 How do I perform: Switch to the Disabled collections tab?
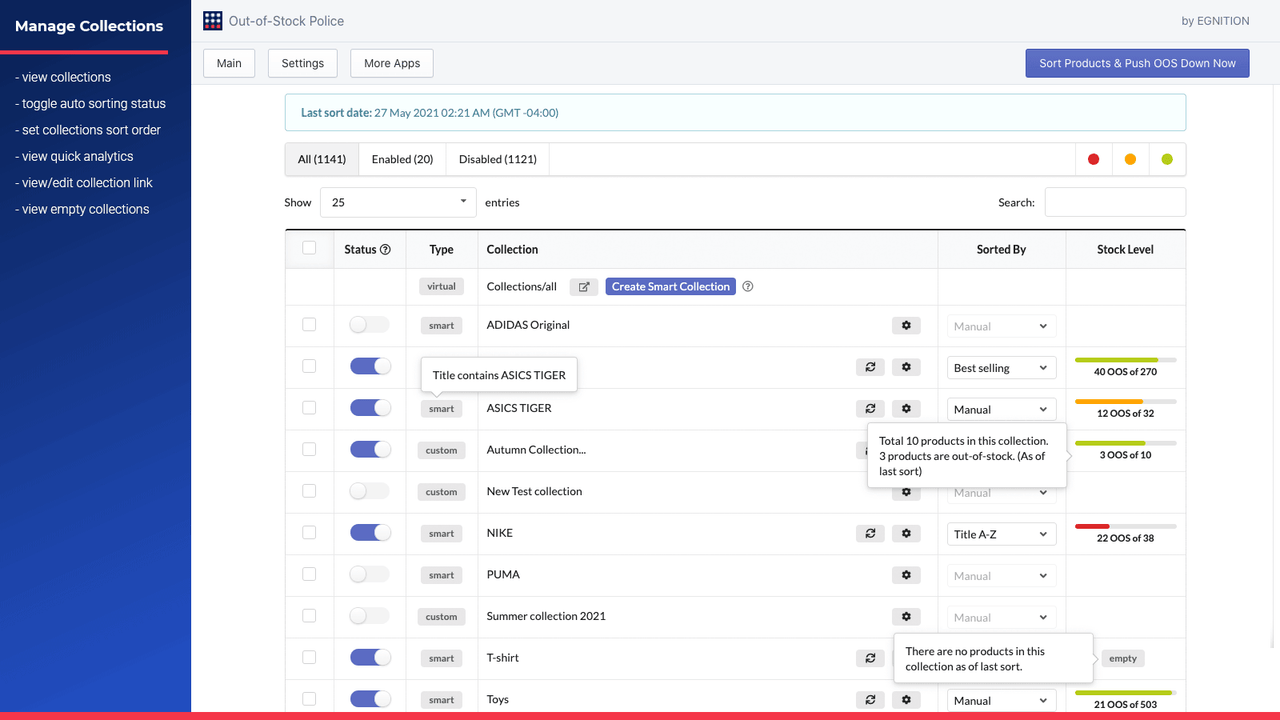click(496, 158)
